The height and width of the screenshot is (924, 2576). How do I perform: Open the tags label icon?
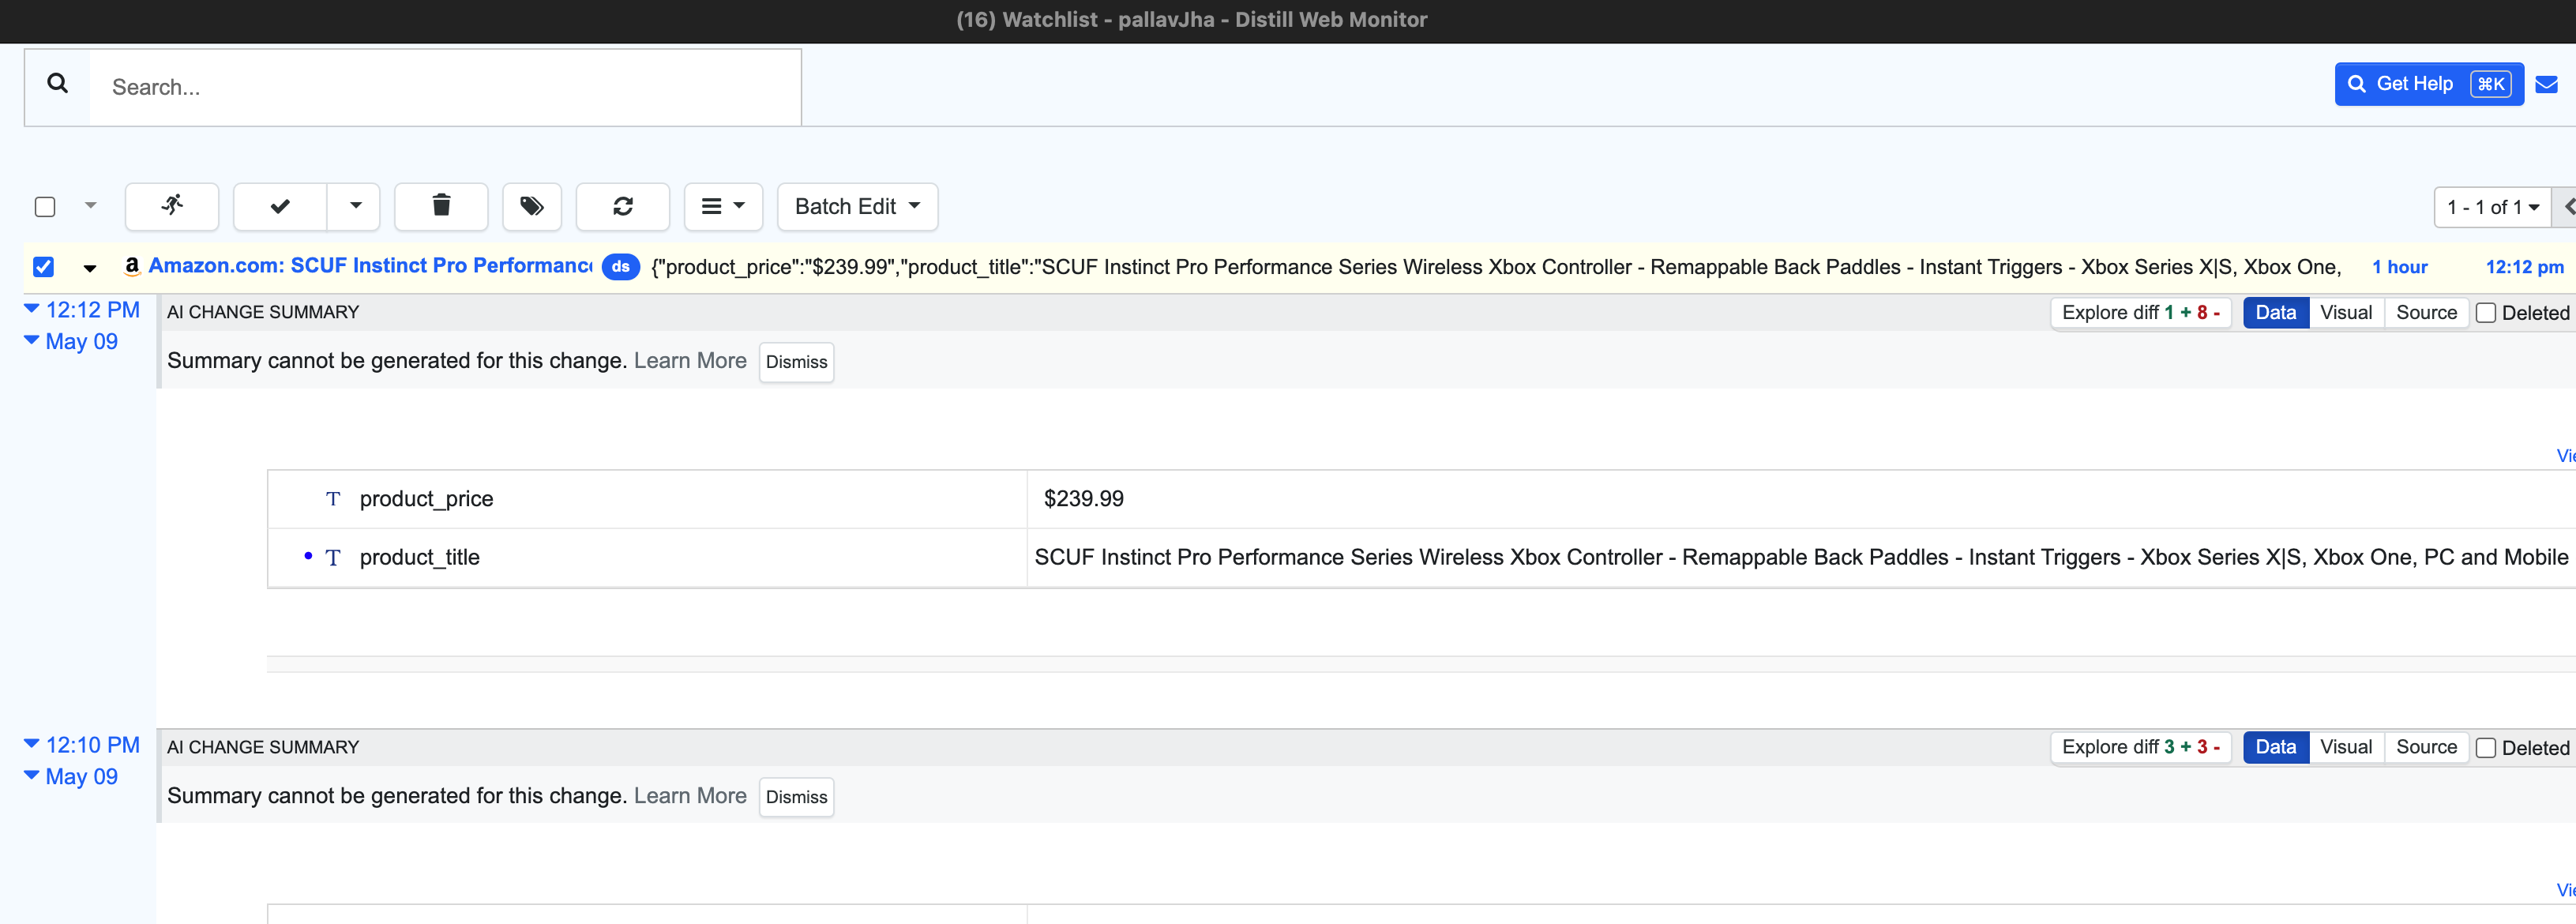(x=532, y=206)
